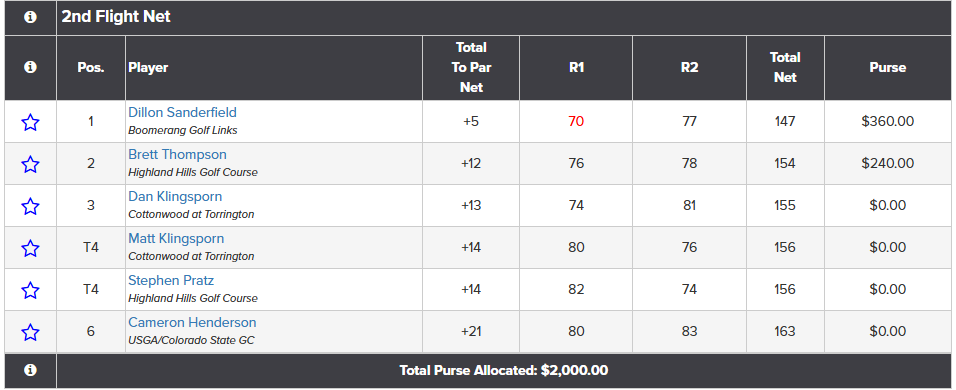956x390 pixels.
Task: View Matt Klingsporn player details
Action: 176,239
